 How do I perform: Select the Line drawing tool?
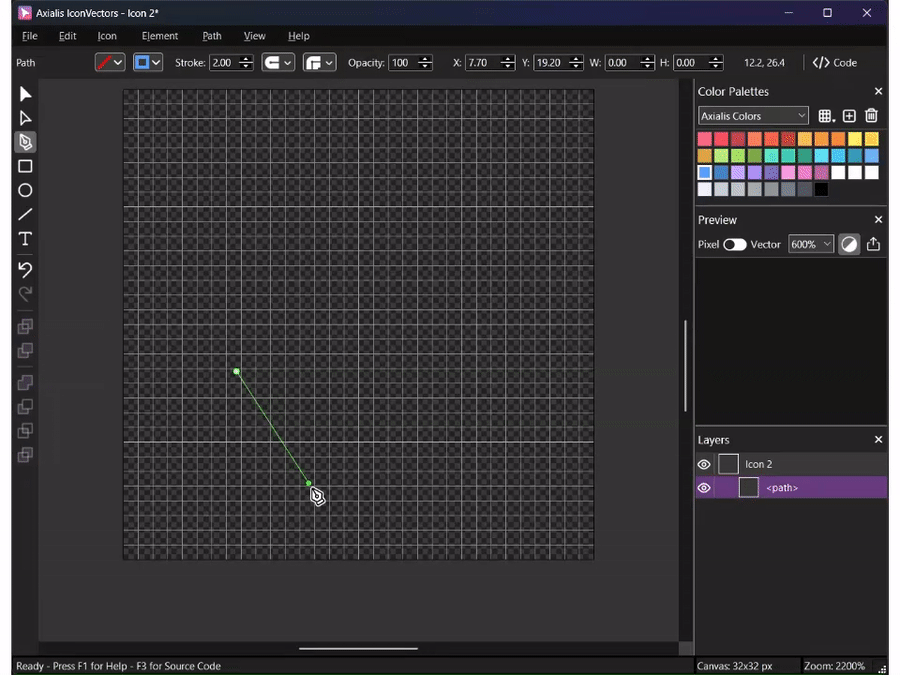(x=26, y=214)
